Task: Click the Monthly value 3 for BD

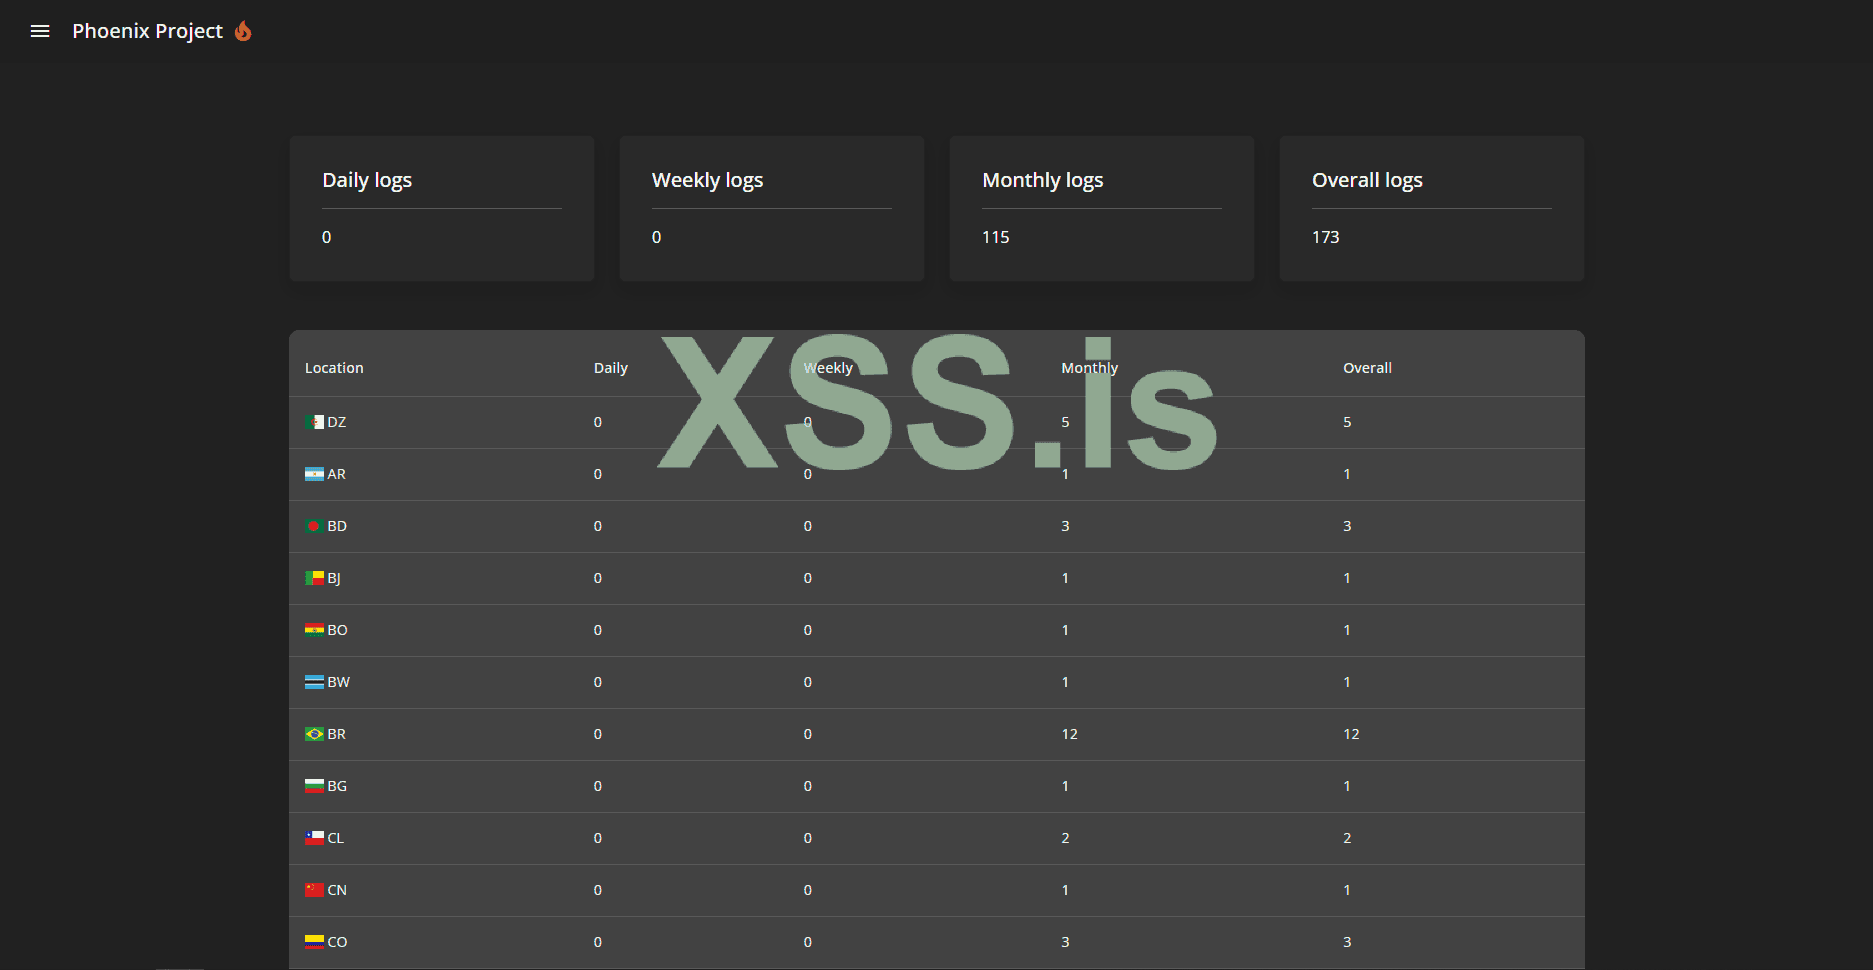Action: (x=1065, y=526)
